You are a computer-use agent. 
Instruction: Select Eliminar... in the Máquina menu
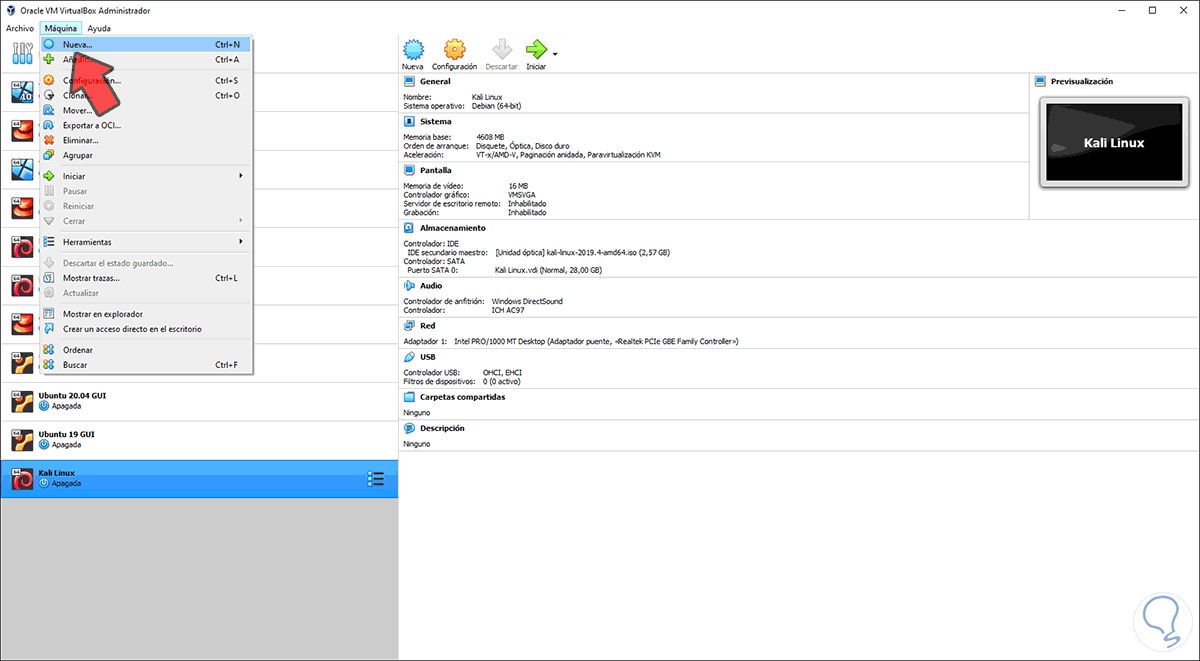tap(146, 140)
